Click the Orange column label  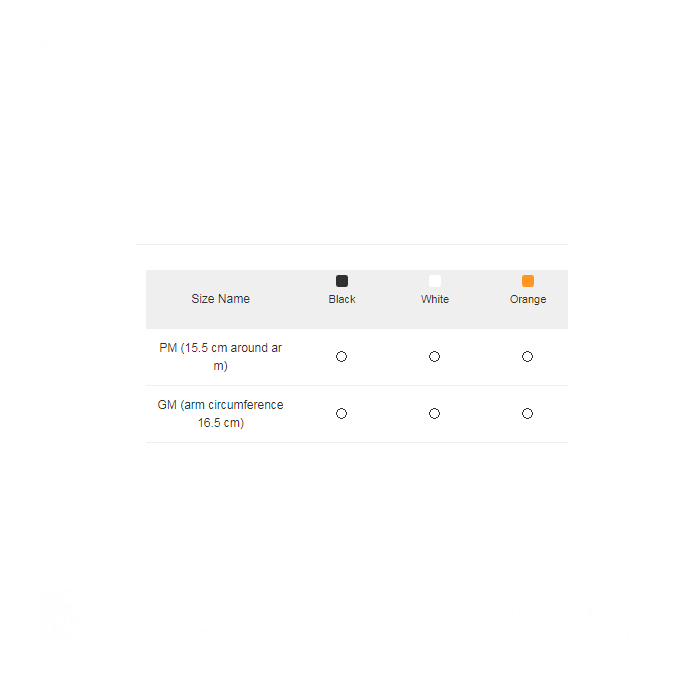[x=528, y=299]
